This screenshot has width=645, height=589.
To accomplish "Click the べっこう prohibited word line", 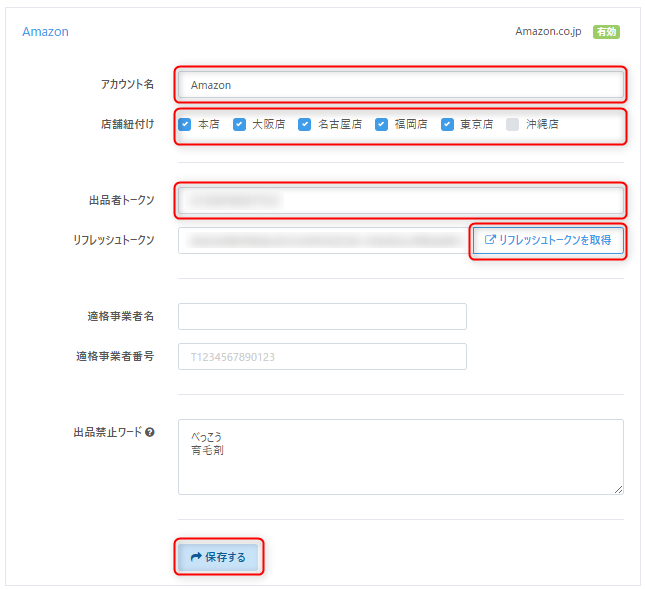I will [206, 436].
